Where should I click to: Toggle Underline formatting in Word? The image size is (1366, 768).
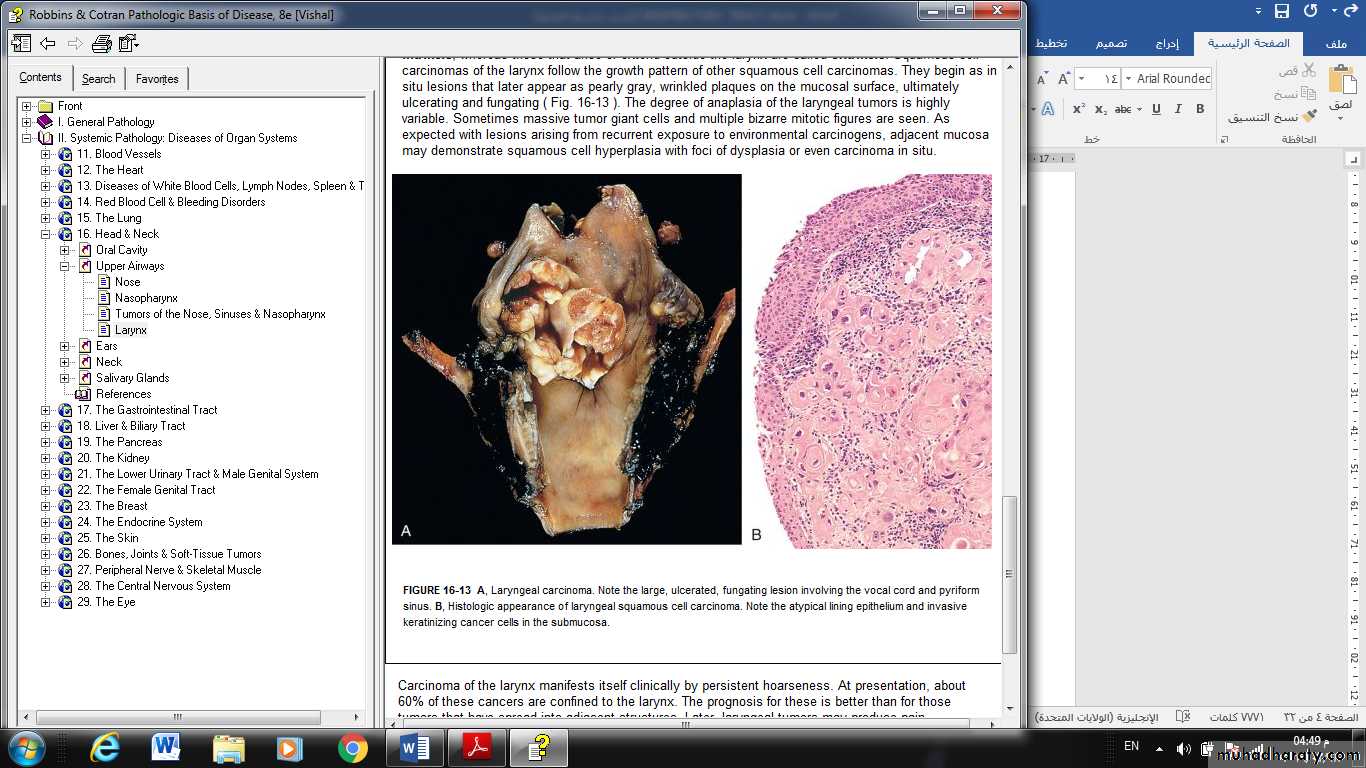(x=1156, y=109)
